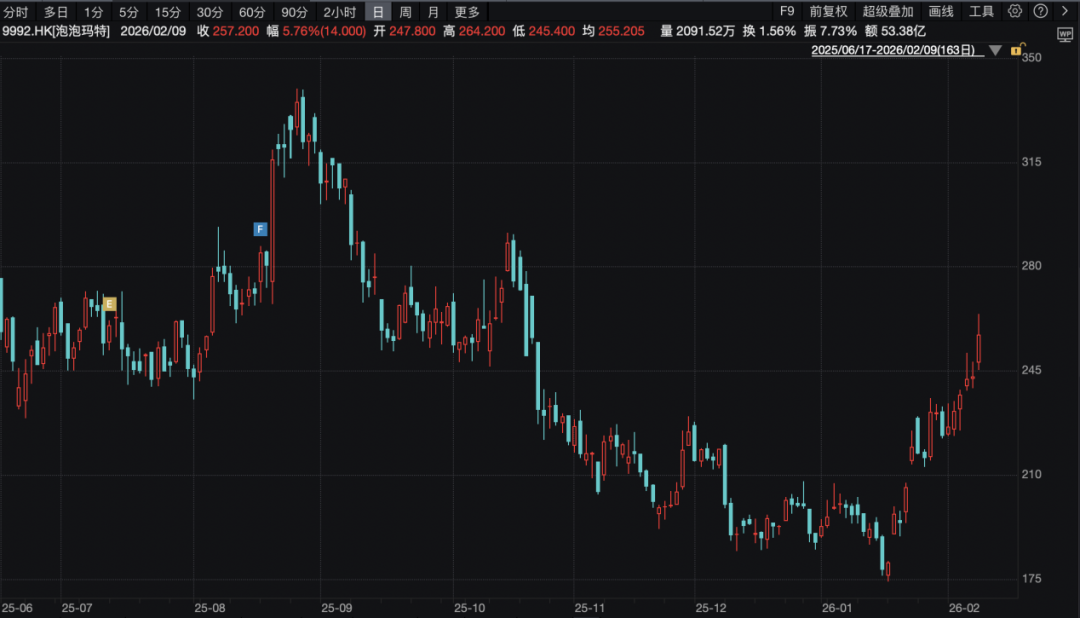This screenshot has height=618, width=1080.
Task: Open the 前复权 adjustment option
Action: (828, 11)
